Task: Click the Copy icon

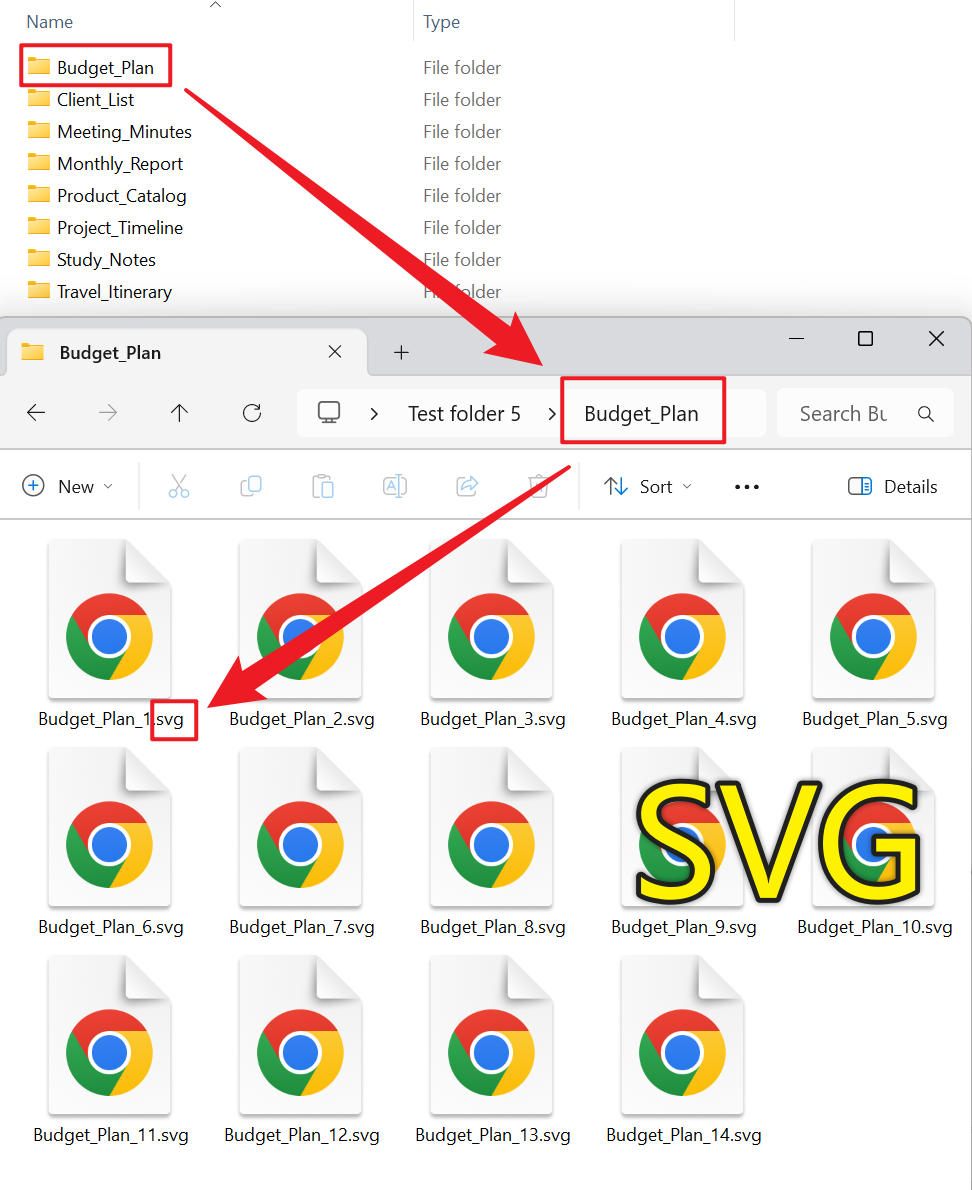Action: pyautogui.click(x=251, y=486)
